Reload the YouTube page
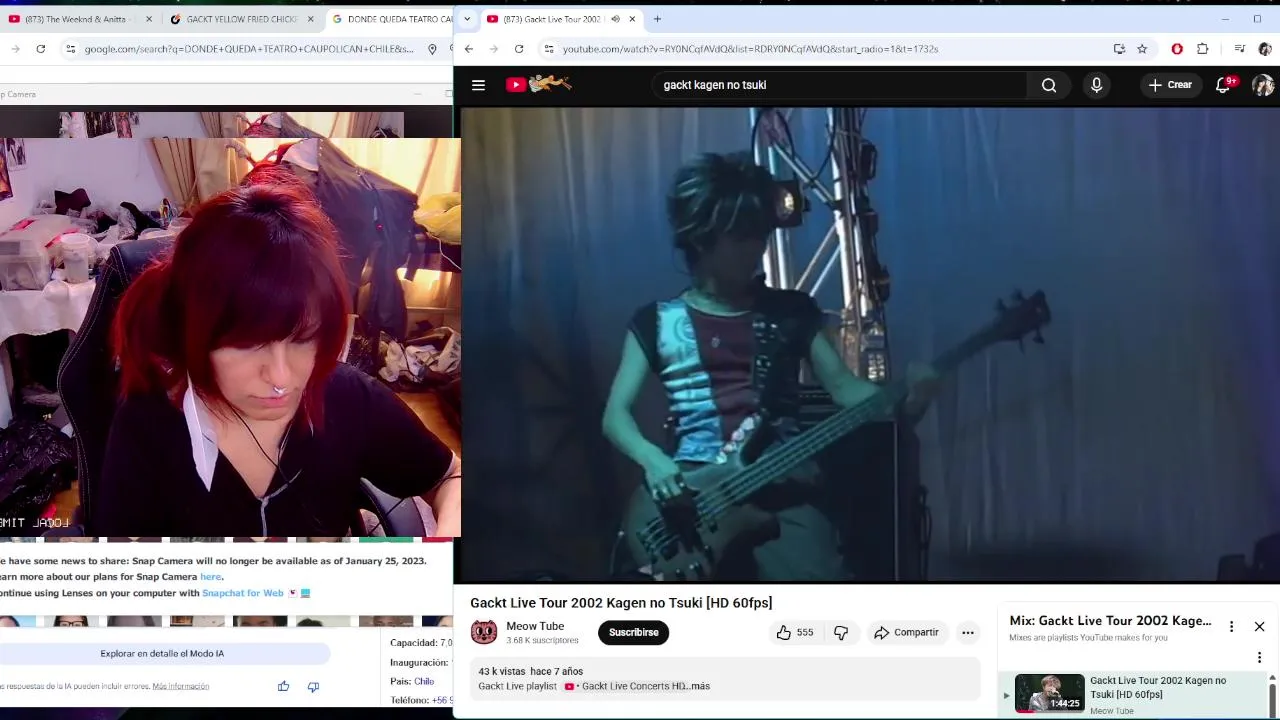Screen dimensions: 1280x720 (518, 49)
